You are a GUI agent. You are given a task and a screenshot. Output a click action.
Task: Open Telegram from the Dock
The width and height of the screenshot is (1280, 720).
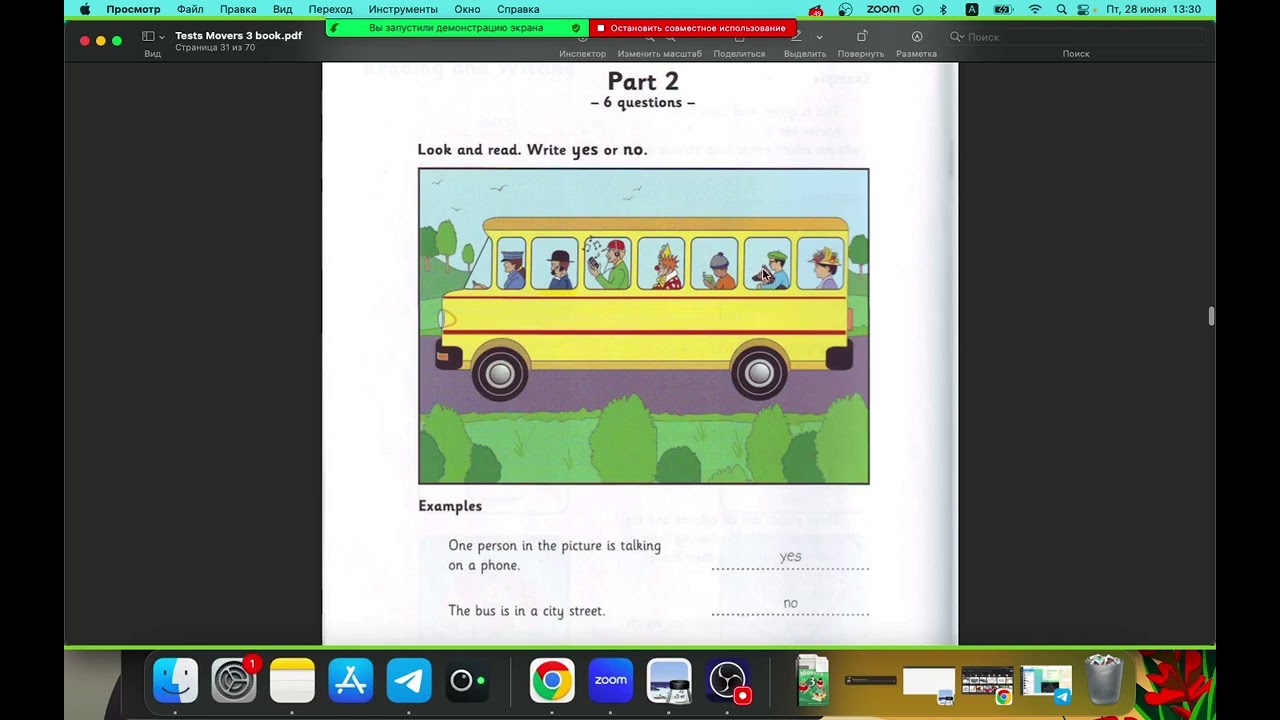point(409,681)
